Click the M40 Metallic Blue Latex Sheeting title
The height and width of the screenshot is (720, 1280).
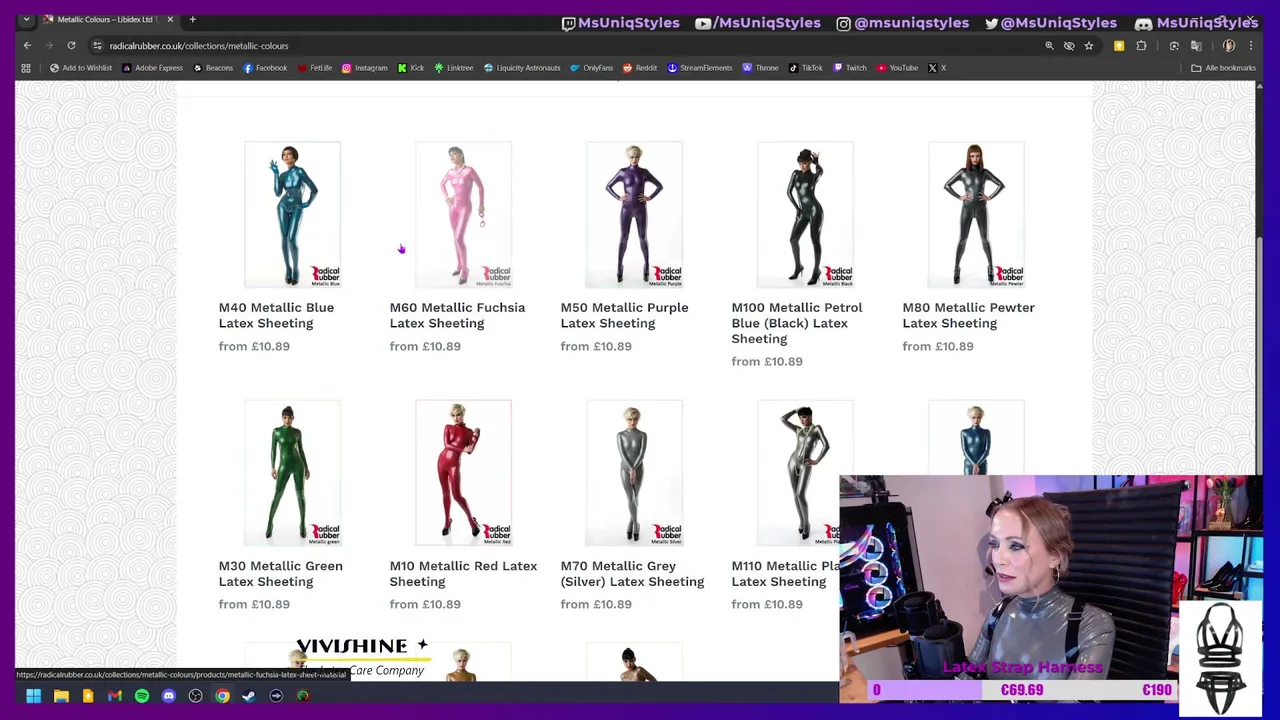(276, 315)
